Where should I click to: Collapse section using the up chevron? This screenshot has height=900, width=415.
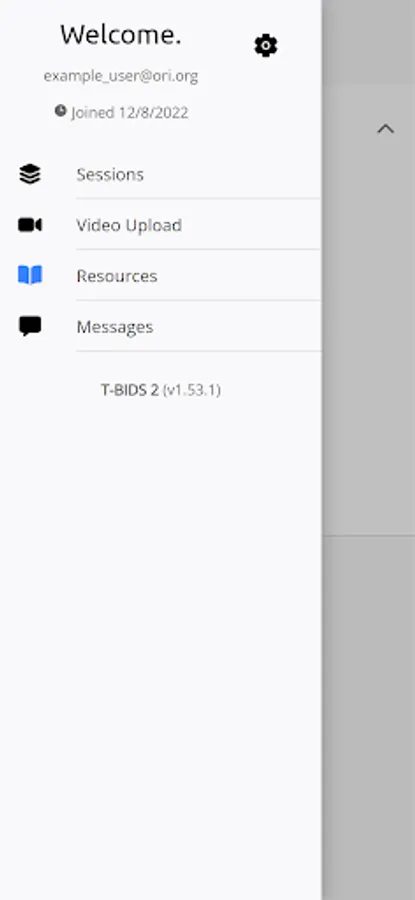click(386, 129)
